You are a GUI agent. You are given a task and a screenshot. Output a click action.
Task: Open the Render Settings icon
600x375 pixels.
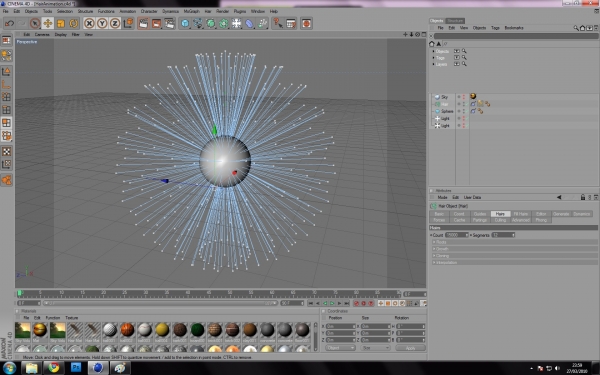click(x=170, y=23)
